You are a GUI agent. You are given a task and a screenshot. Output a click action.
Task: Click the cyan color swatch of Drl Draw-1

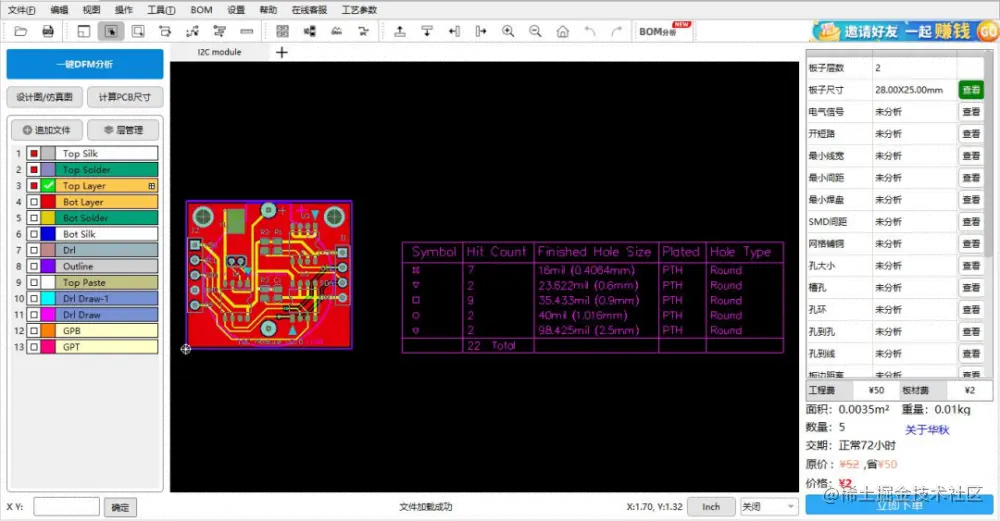(48, 298)
